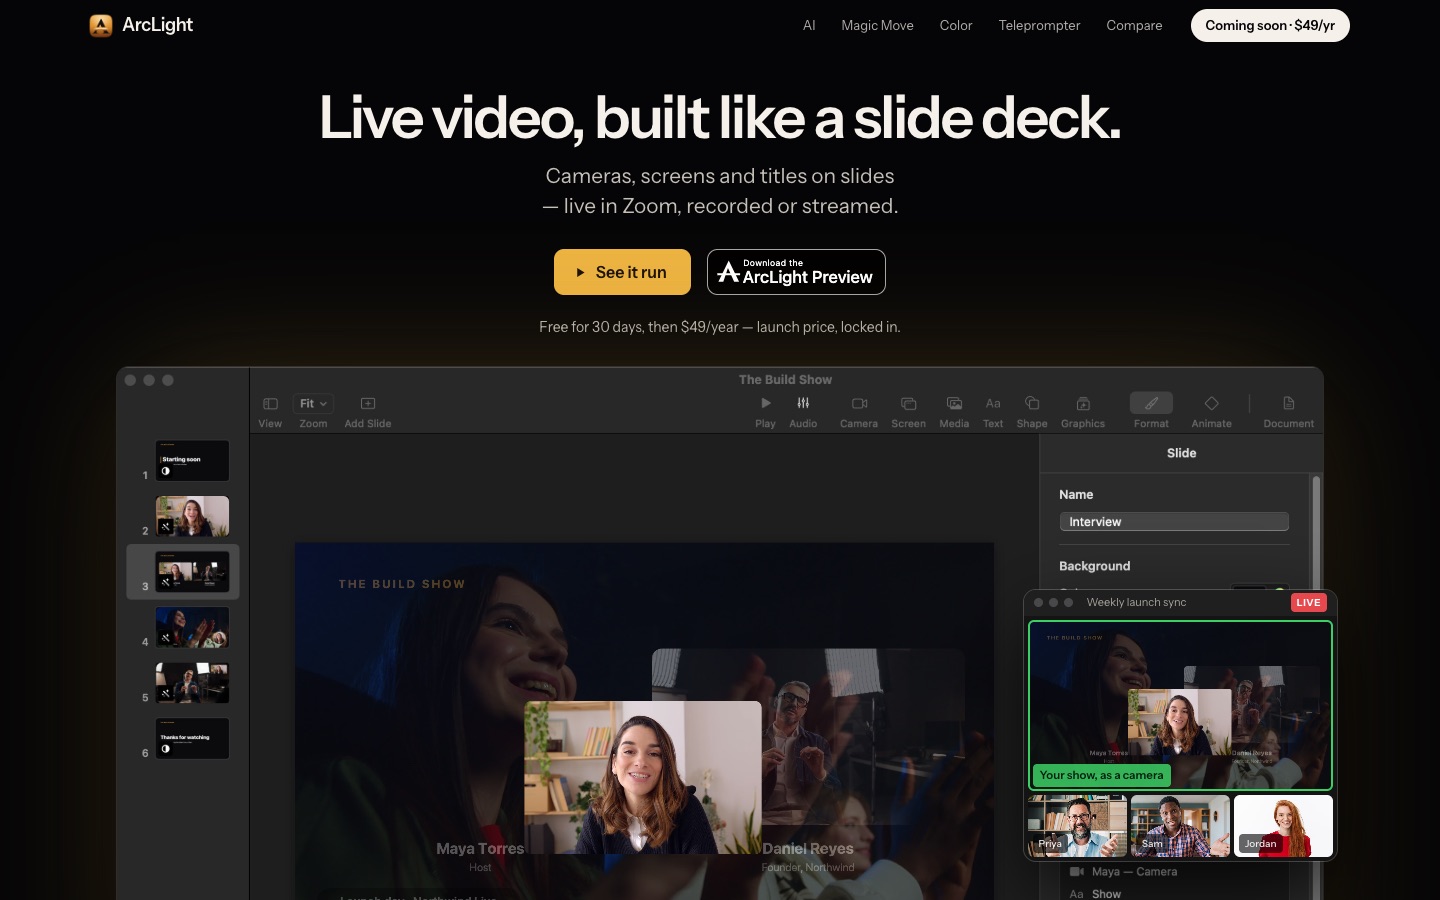The image size is (1440, 900).
Task: Select slide 4 thumbnail
Action: click(192, 627)
